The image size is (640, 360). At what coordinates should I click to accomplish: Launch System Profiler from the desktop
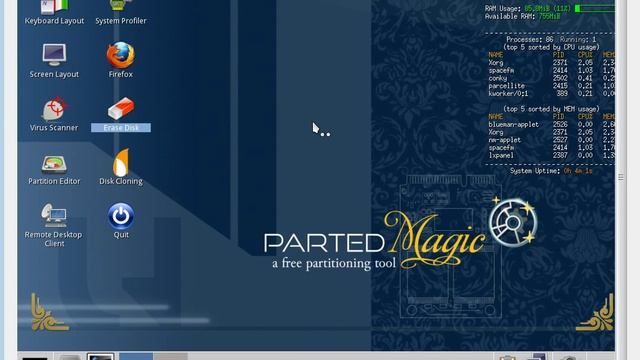121,12
